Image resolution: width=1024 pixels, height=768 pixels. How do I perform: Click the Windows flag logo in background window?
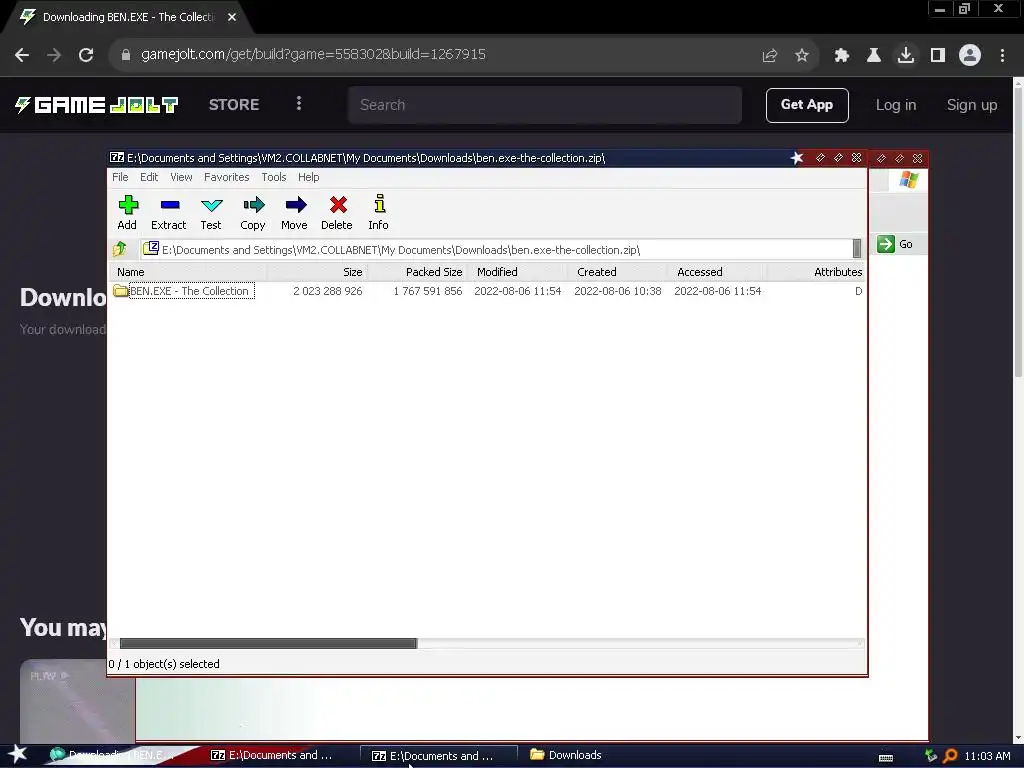tap(908, 180)
